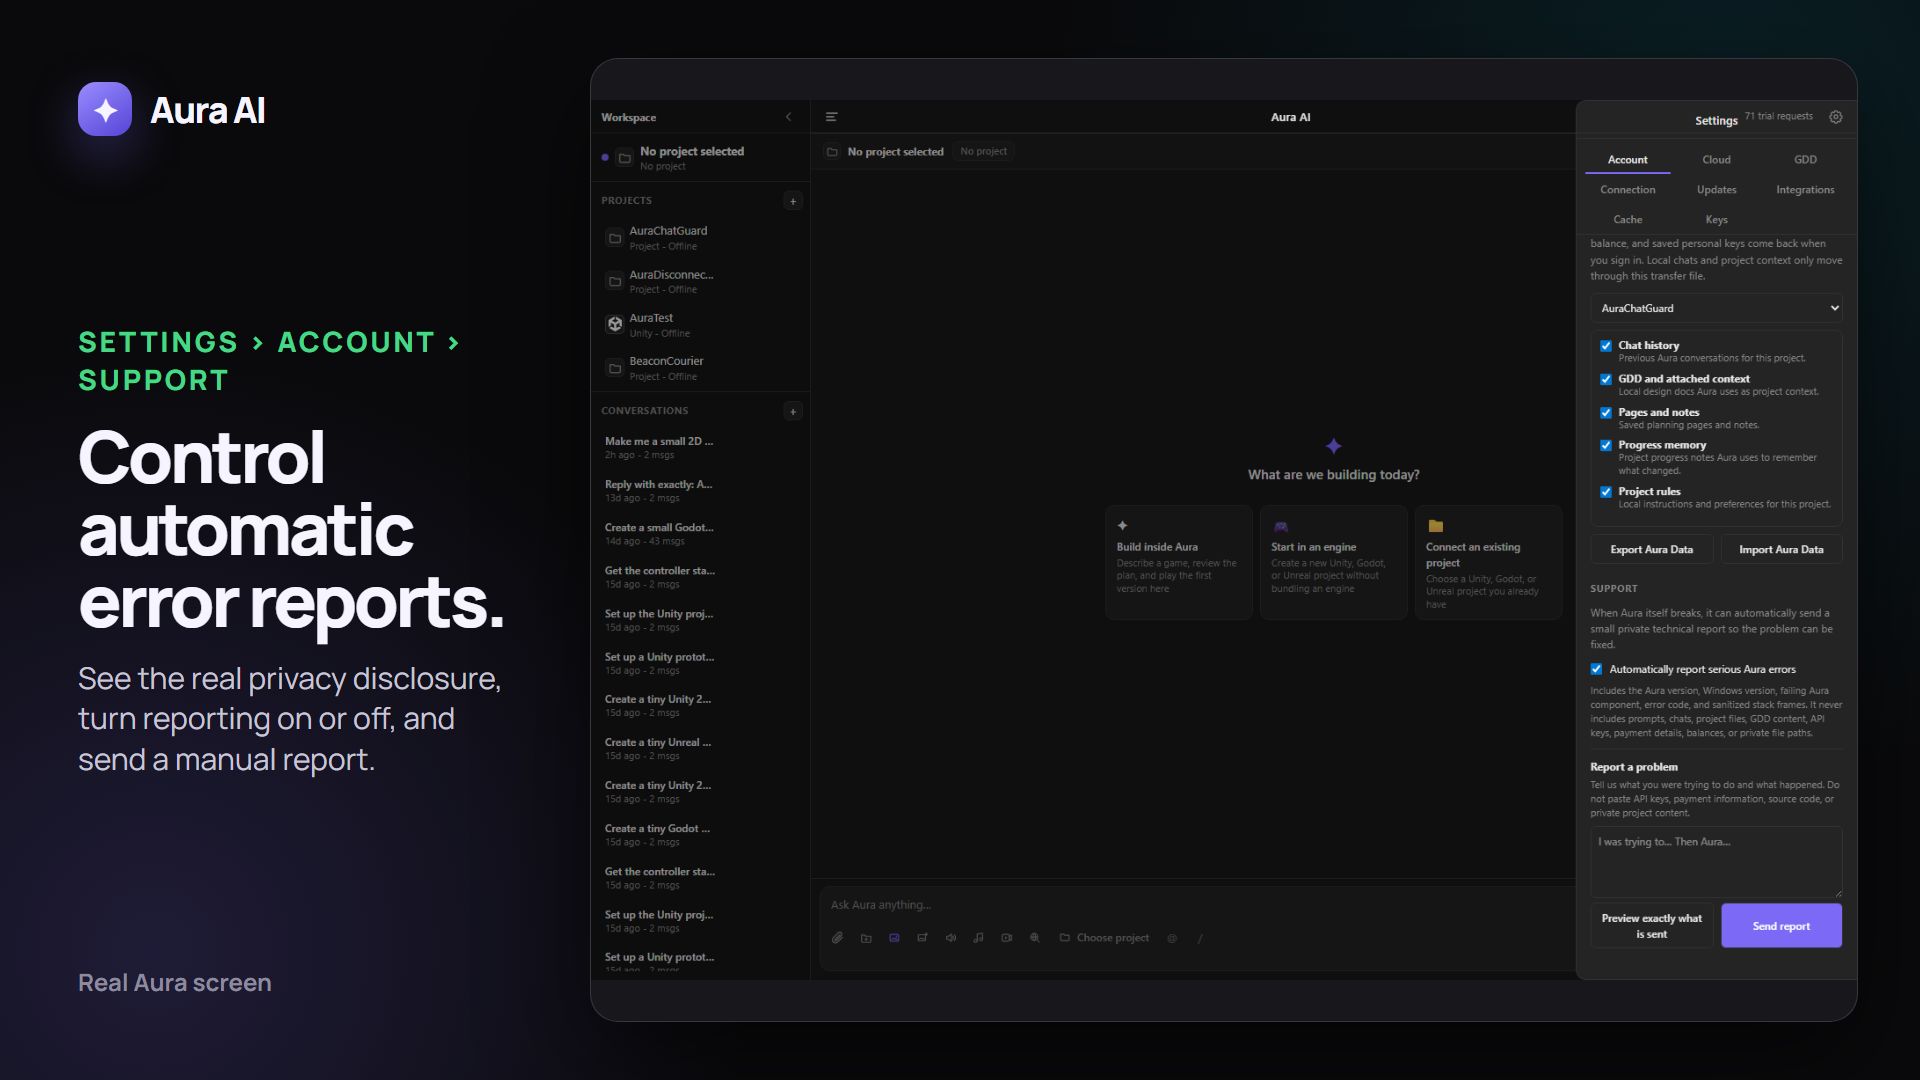
Task: Click the gamepad icon on Start in an engine
Action: click(x=1280, y=526)
